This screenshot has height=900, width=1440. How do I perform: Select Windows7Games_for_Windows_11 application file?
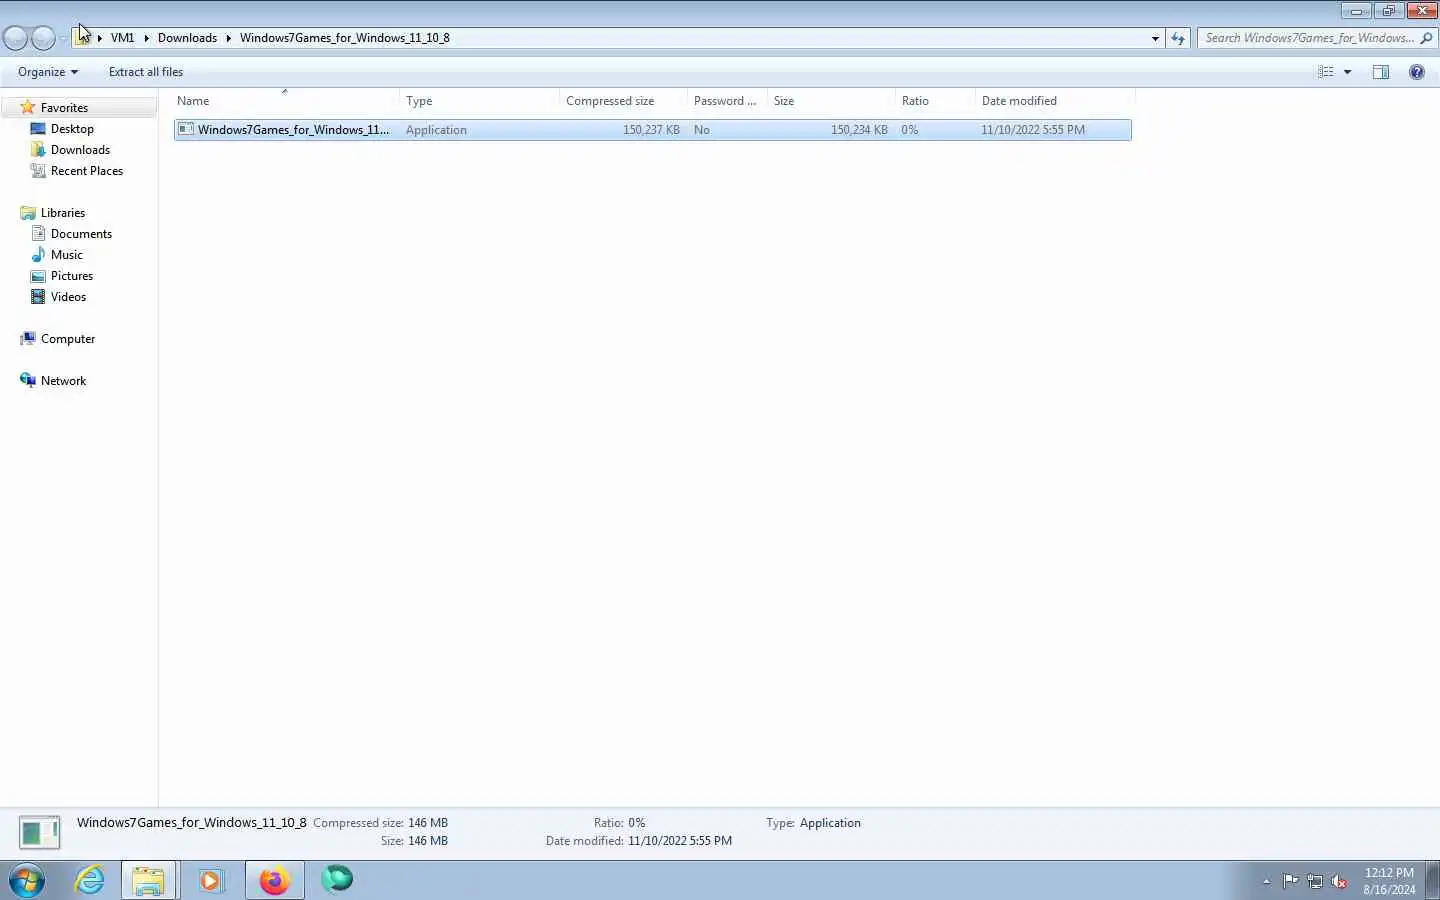click(653, 130)
